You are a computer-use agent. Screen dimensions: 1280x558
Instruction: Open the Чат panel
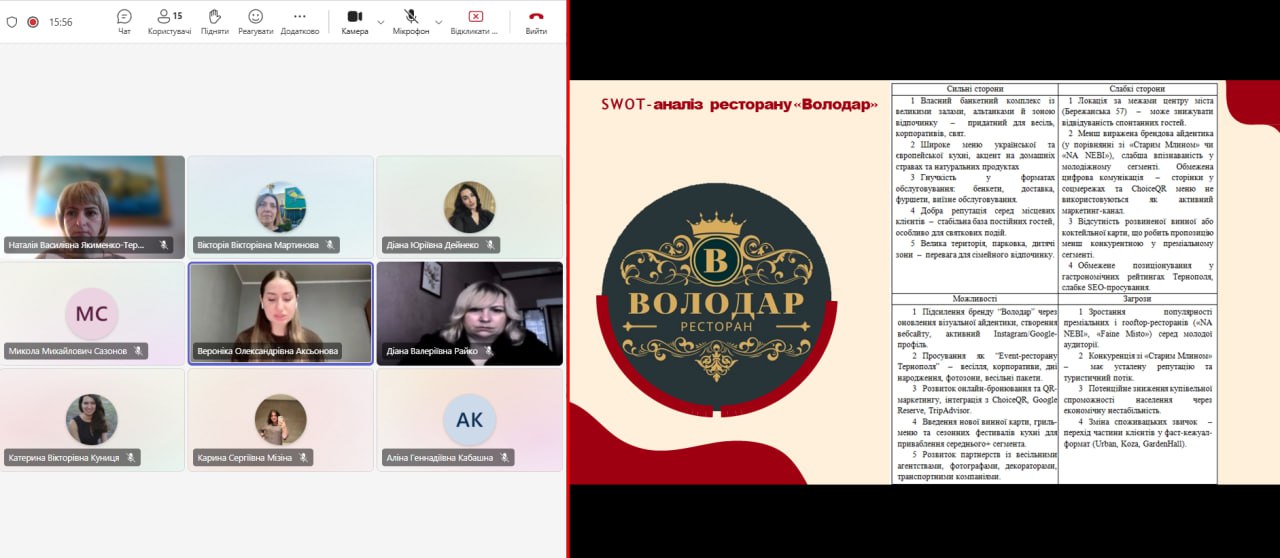[x=124, y=22]
